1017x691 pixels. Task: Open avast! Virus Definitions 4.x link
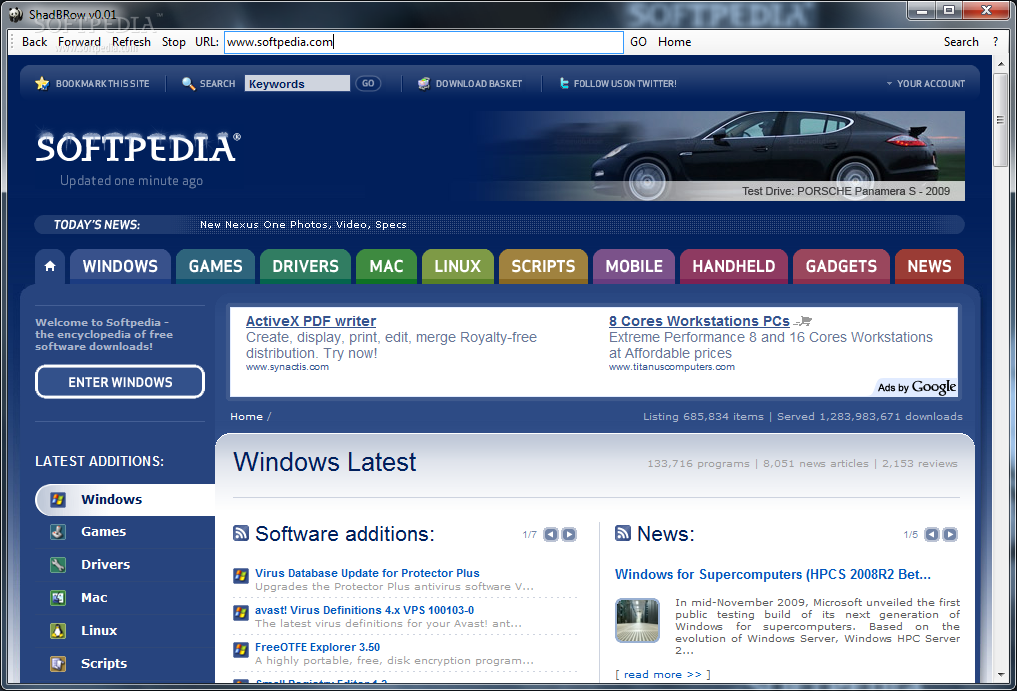[x=365, y=610]
